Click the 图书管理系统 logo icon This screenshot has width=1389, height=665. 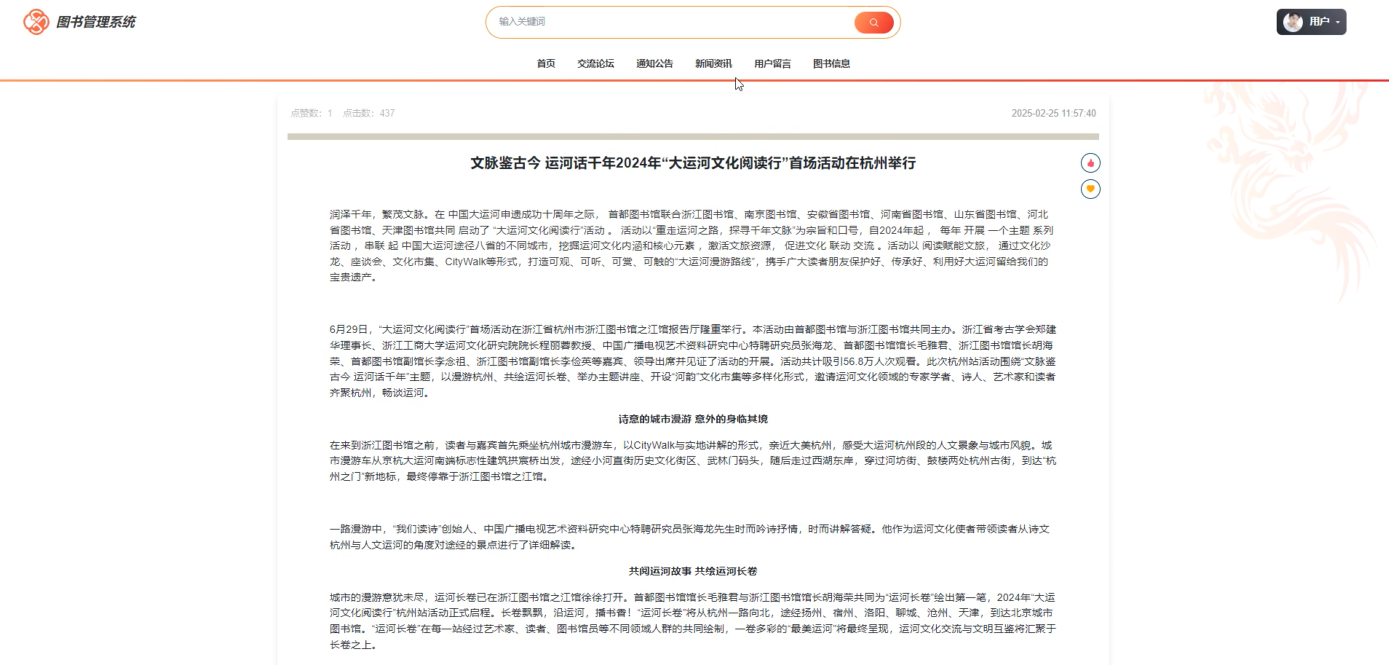pyautogui.click(x=36, y=21)
